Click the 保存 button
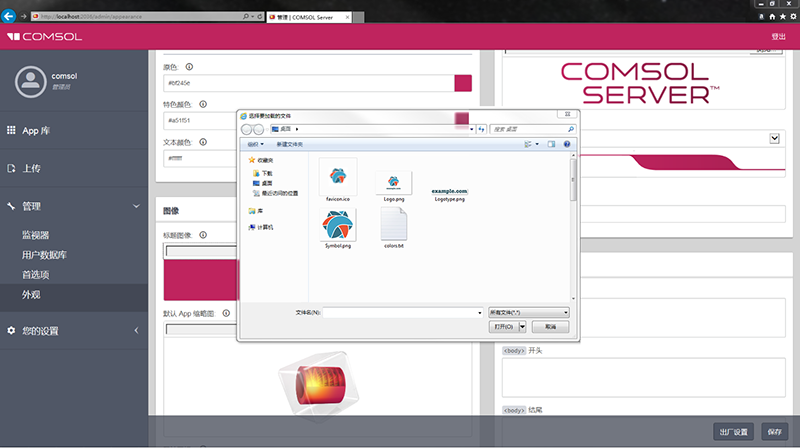 pos(774,432)
